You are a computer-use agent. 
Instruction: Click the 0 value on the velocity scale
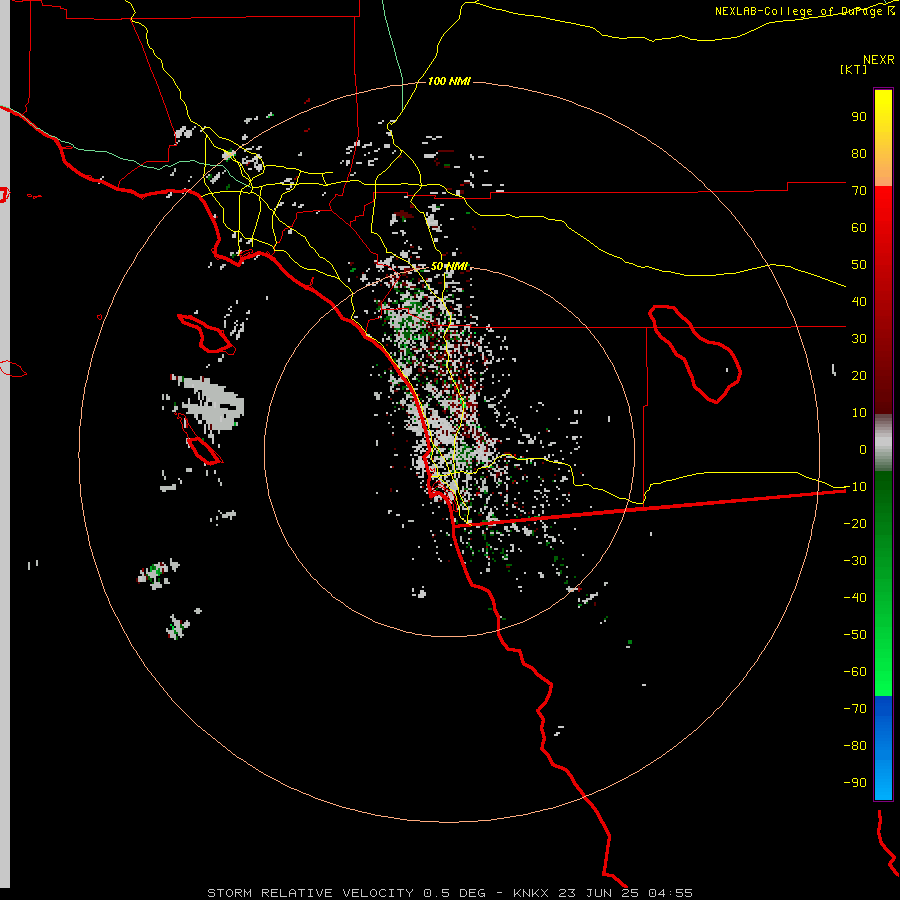[x=863, y=450]
